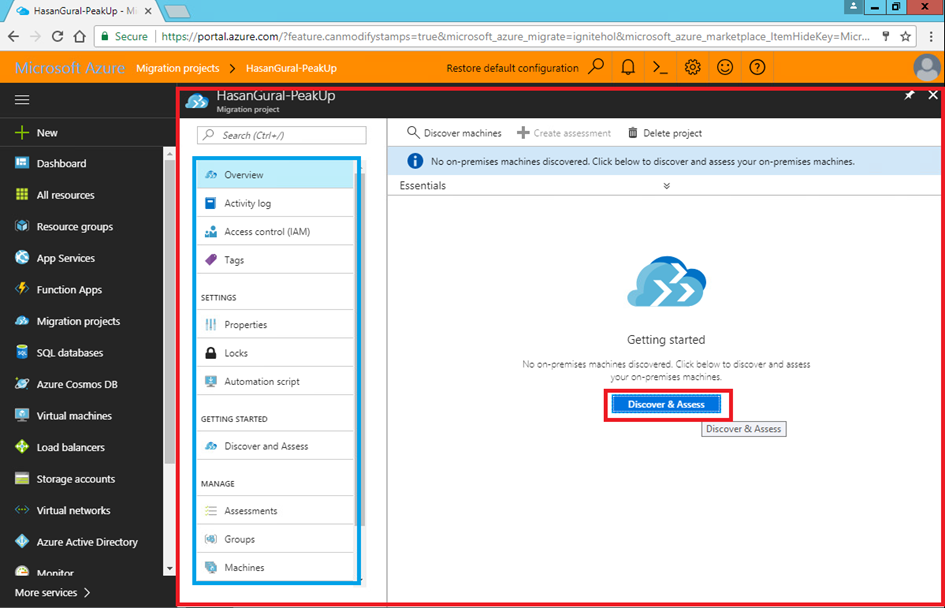This screenshot has height=608, width=945.
Task: Open the help question mark
Action: point(757,67)
